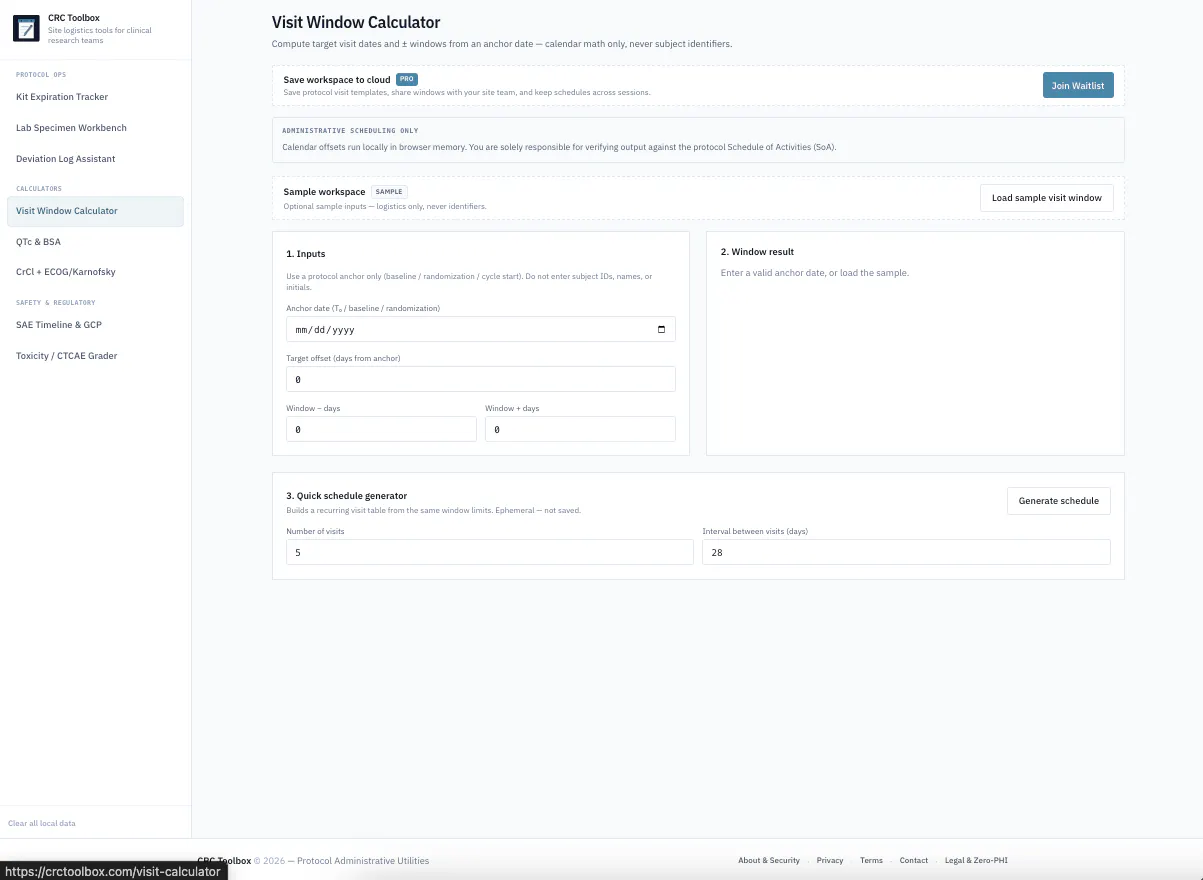Open Contact footer link
Screen dimensions: 1203x880
(x=914, y=860)
